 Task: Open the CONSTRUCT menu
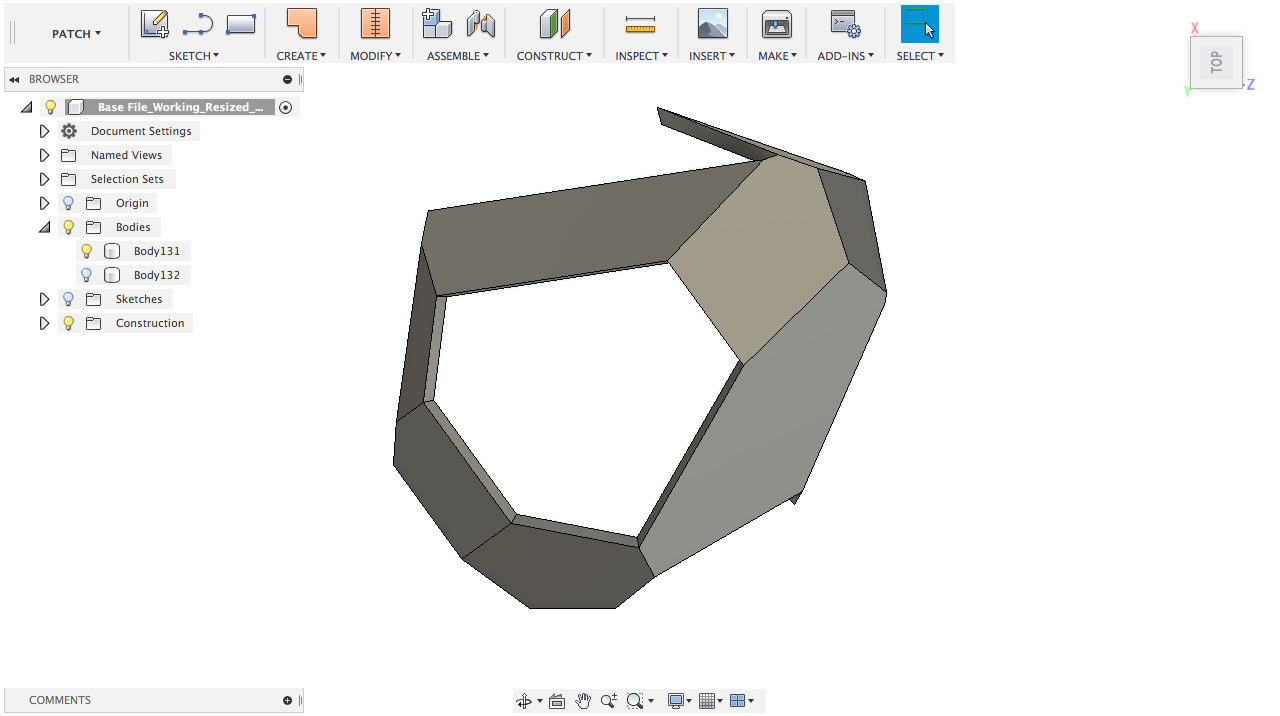coord(554,56)
